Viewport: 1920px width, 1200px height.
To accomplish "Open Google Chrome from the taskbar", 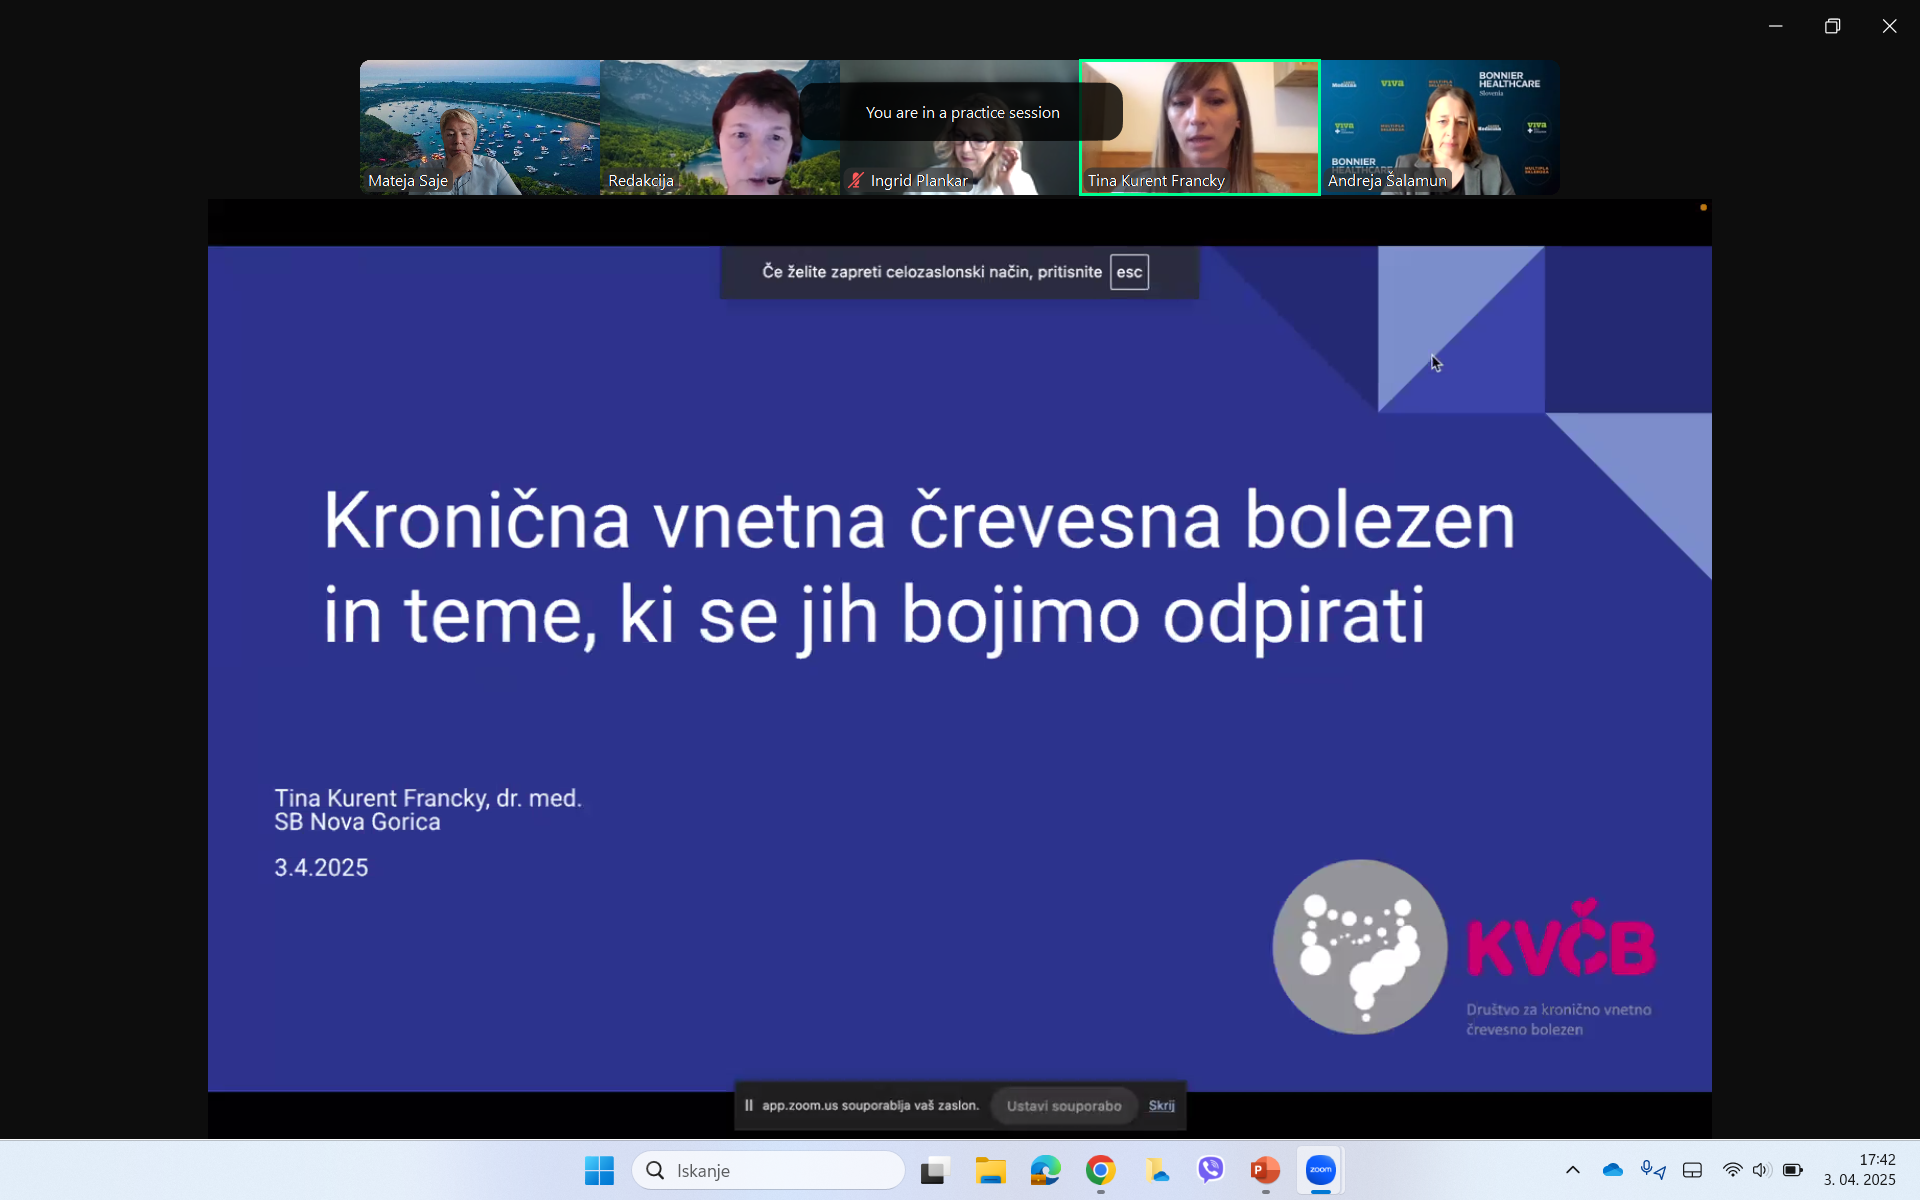I will click(1100, 1170).
